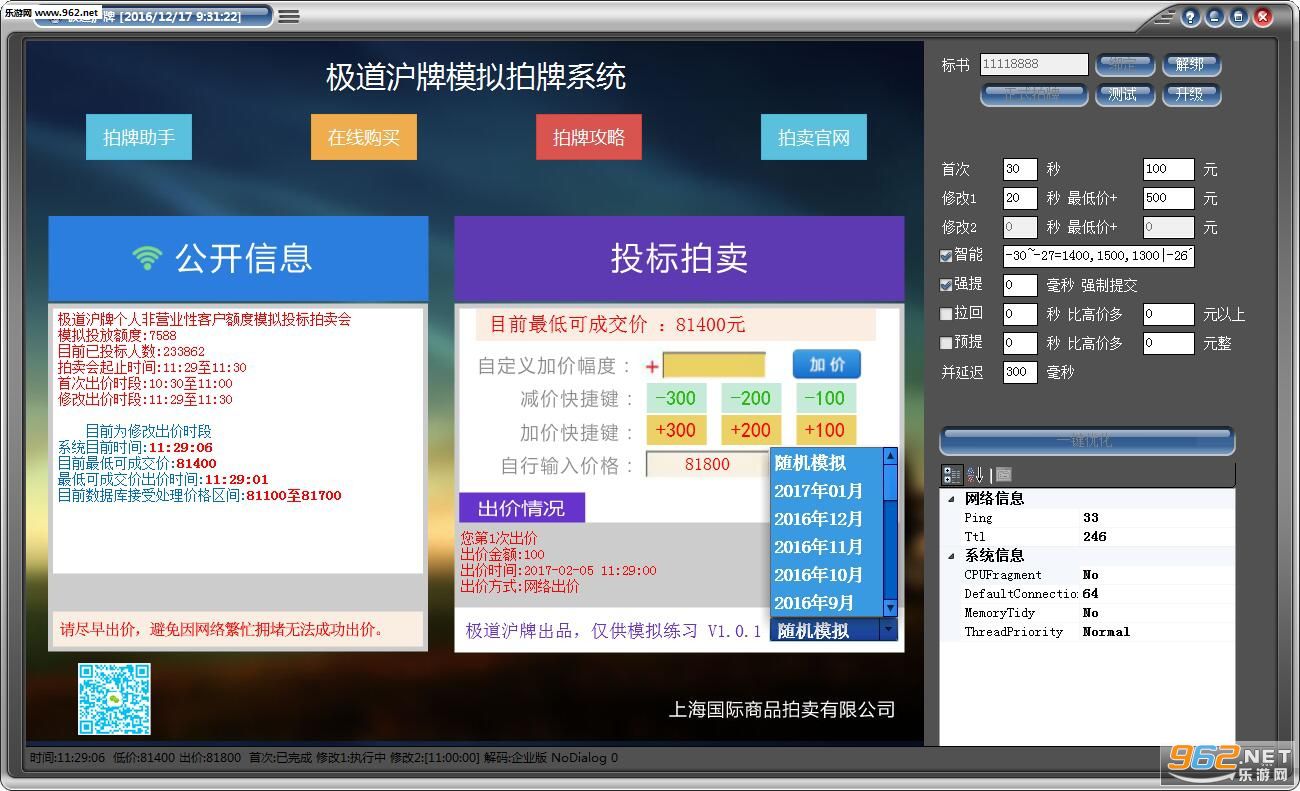Open the 在线购买 tile

(x=364, y=137)
